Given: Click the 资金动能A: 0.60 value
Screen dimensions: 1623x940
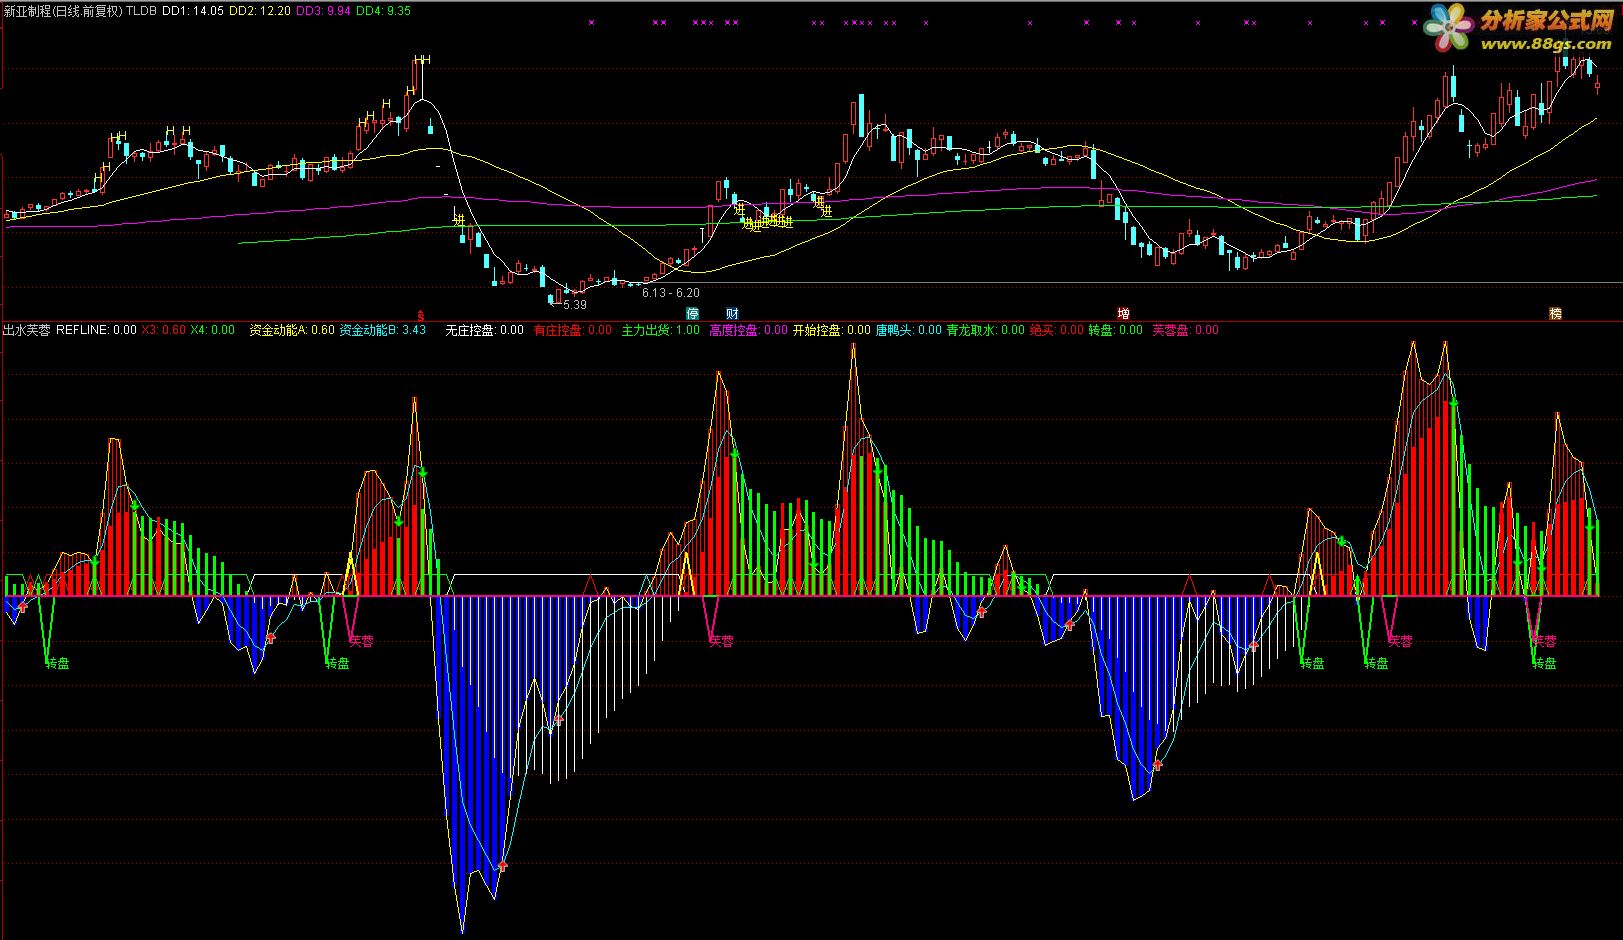Looking at the screenshot, I should tap(292, 330).
